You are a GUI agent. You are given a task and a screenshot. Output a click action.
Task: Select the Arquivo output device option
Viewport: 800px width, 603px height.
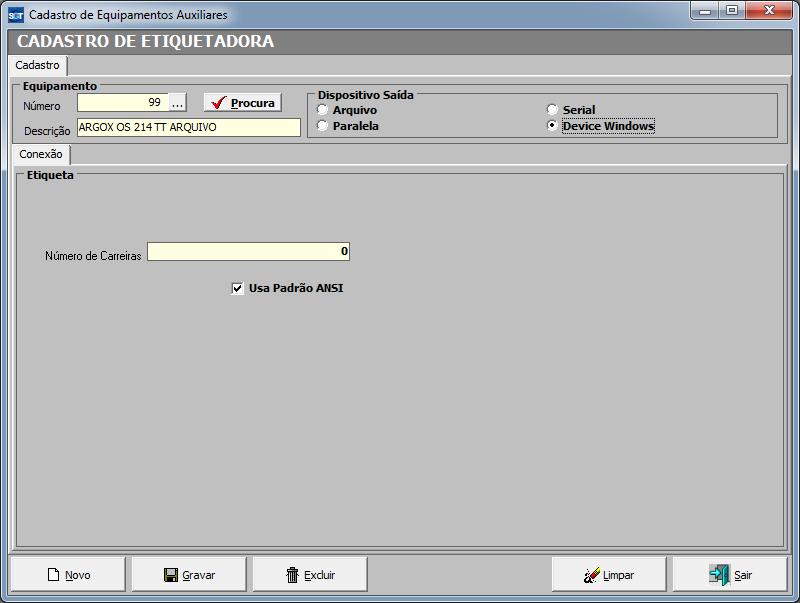tap(323, 110)
